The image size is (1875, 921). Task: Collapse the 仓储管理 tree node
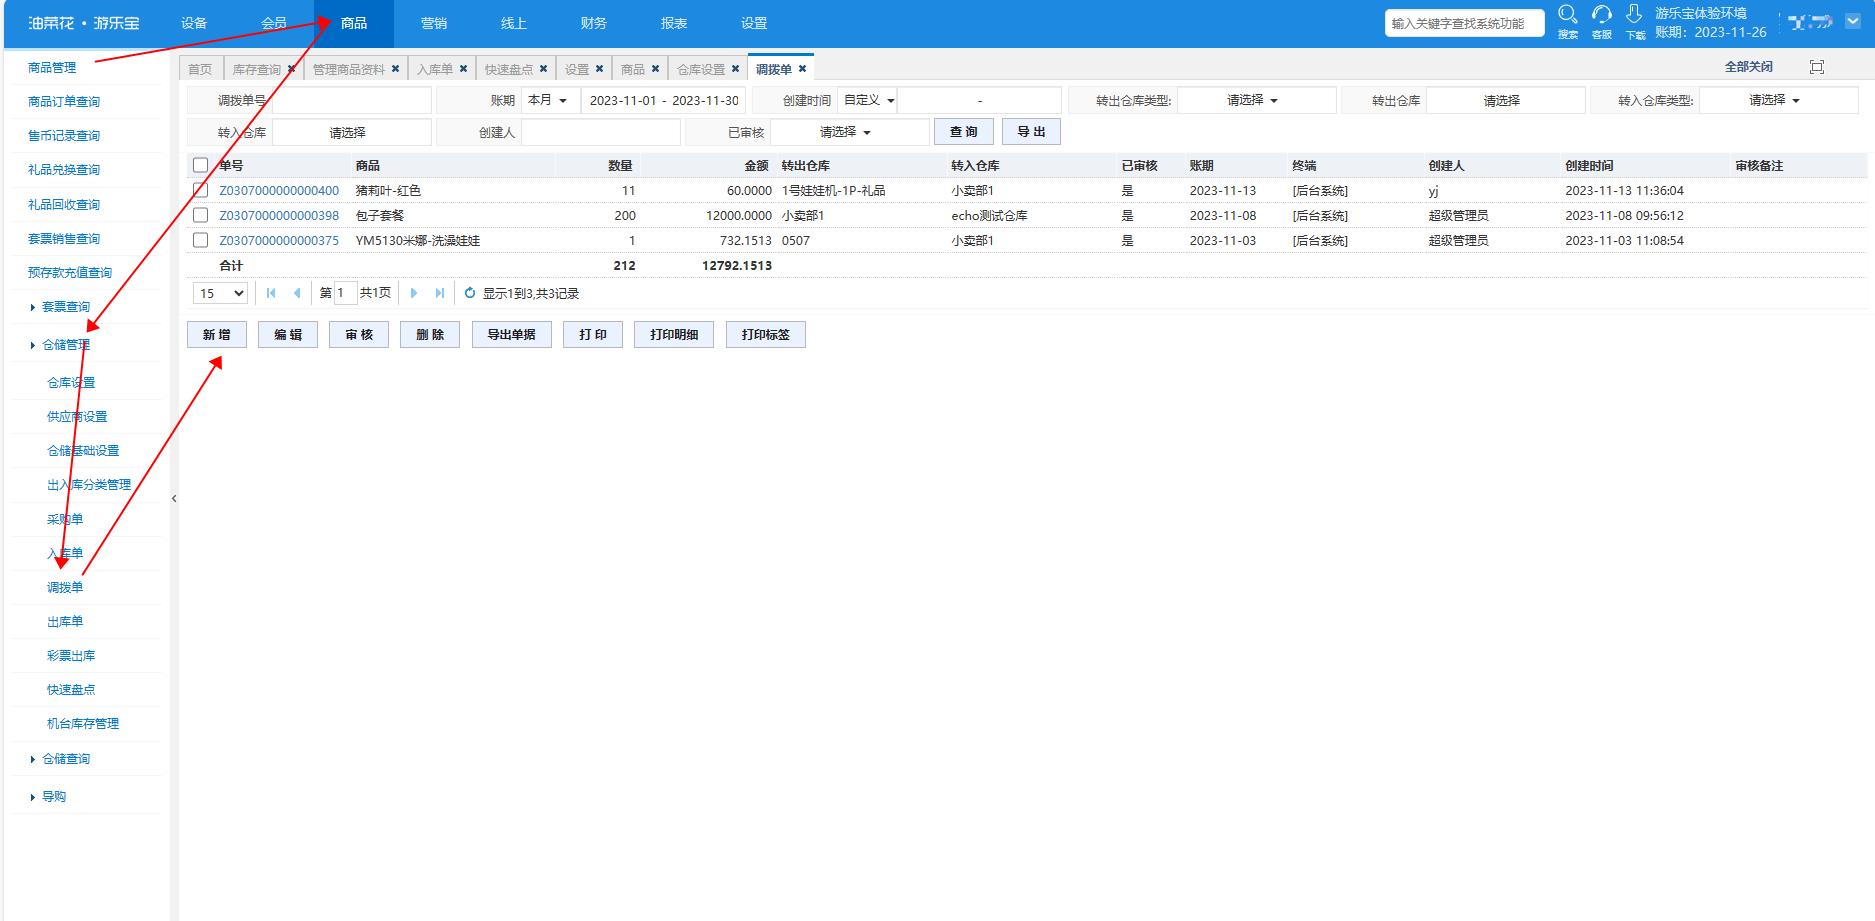point(33,345)
